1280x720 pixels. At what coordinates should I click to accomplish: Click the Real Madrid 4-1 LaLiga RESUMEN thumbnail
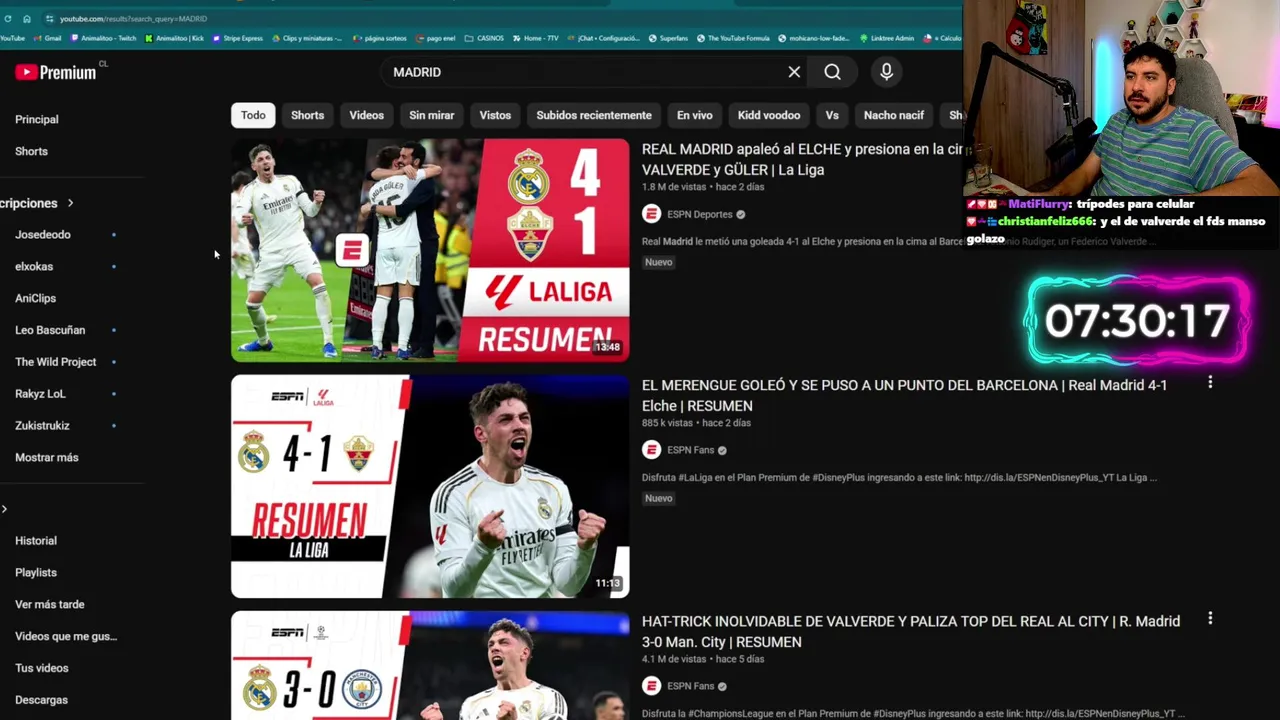click(430, 250)
